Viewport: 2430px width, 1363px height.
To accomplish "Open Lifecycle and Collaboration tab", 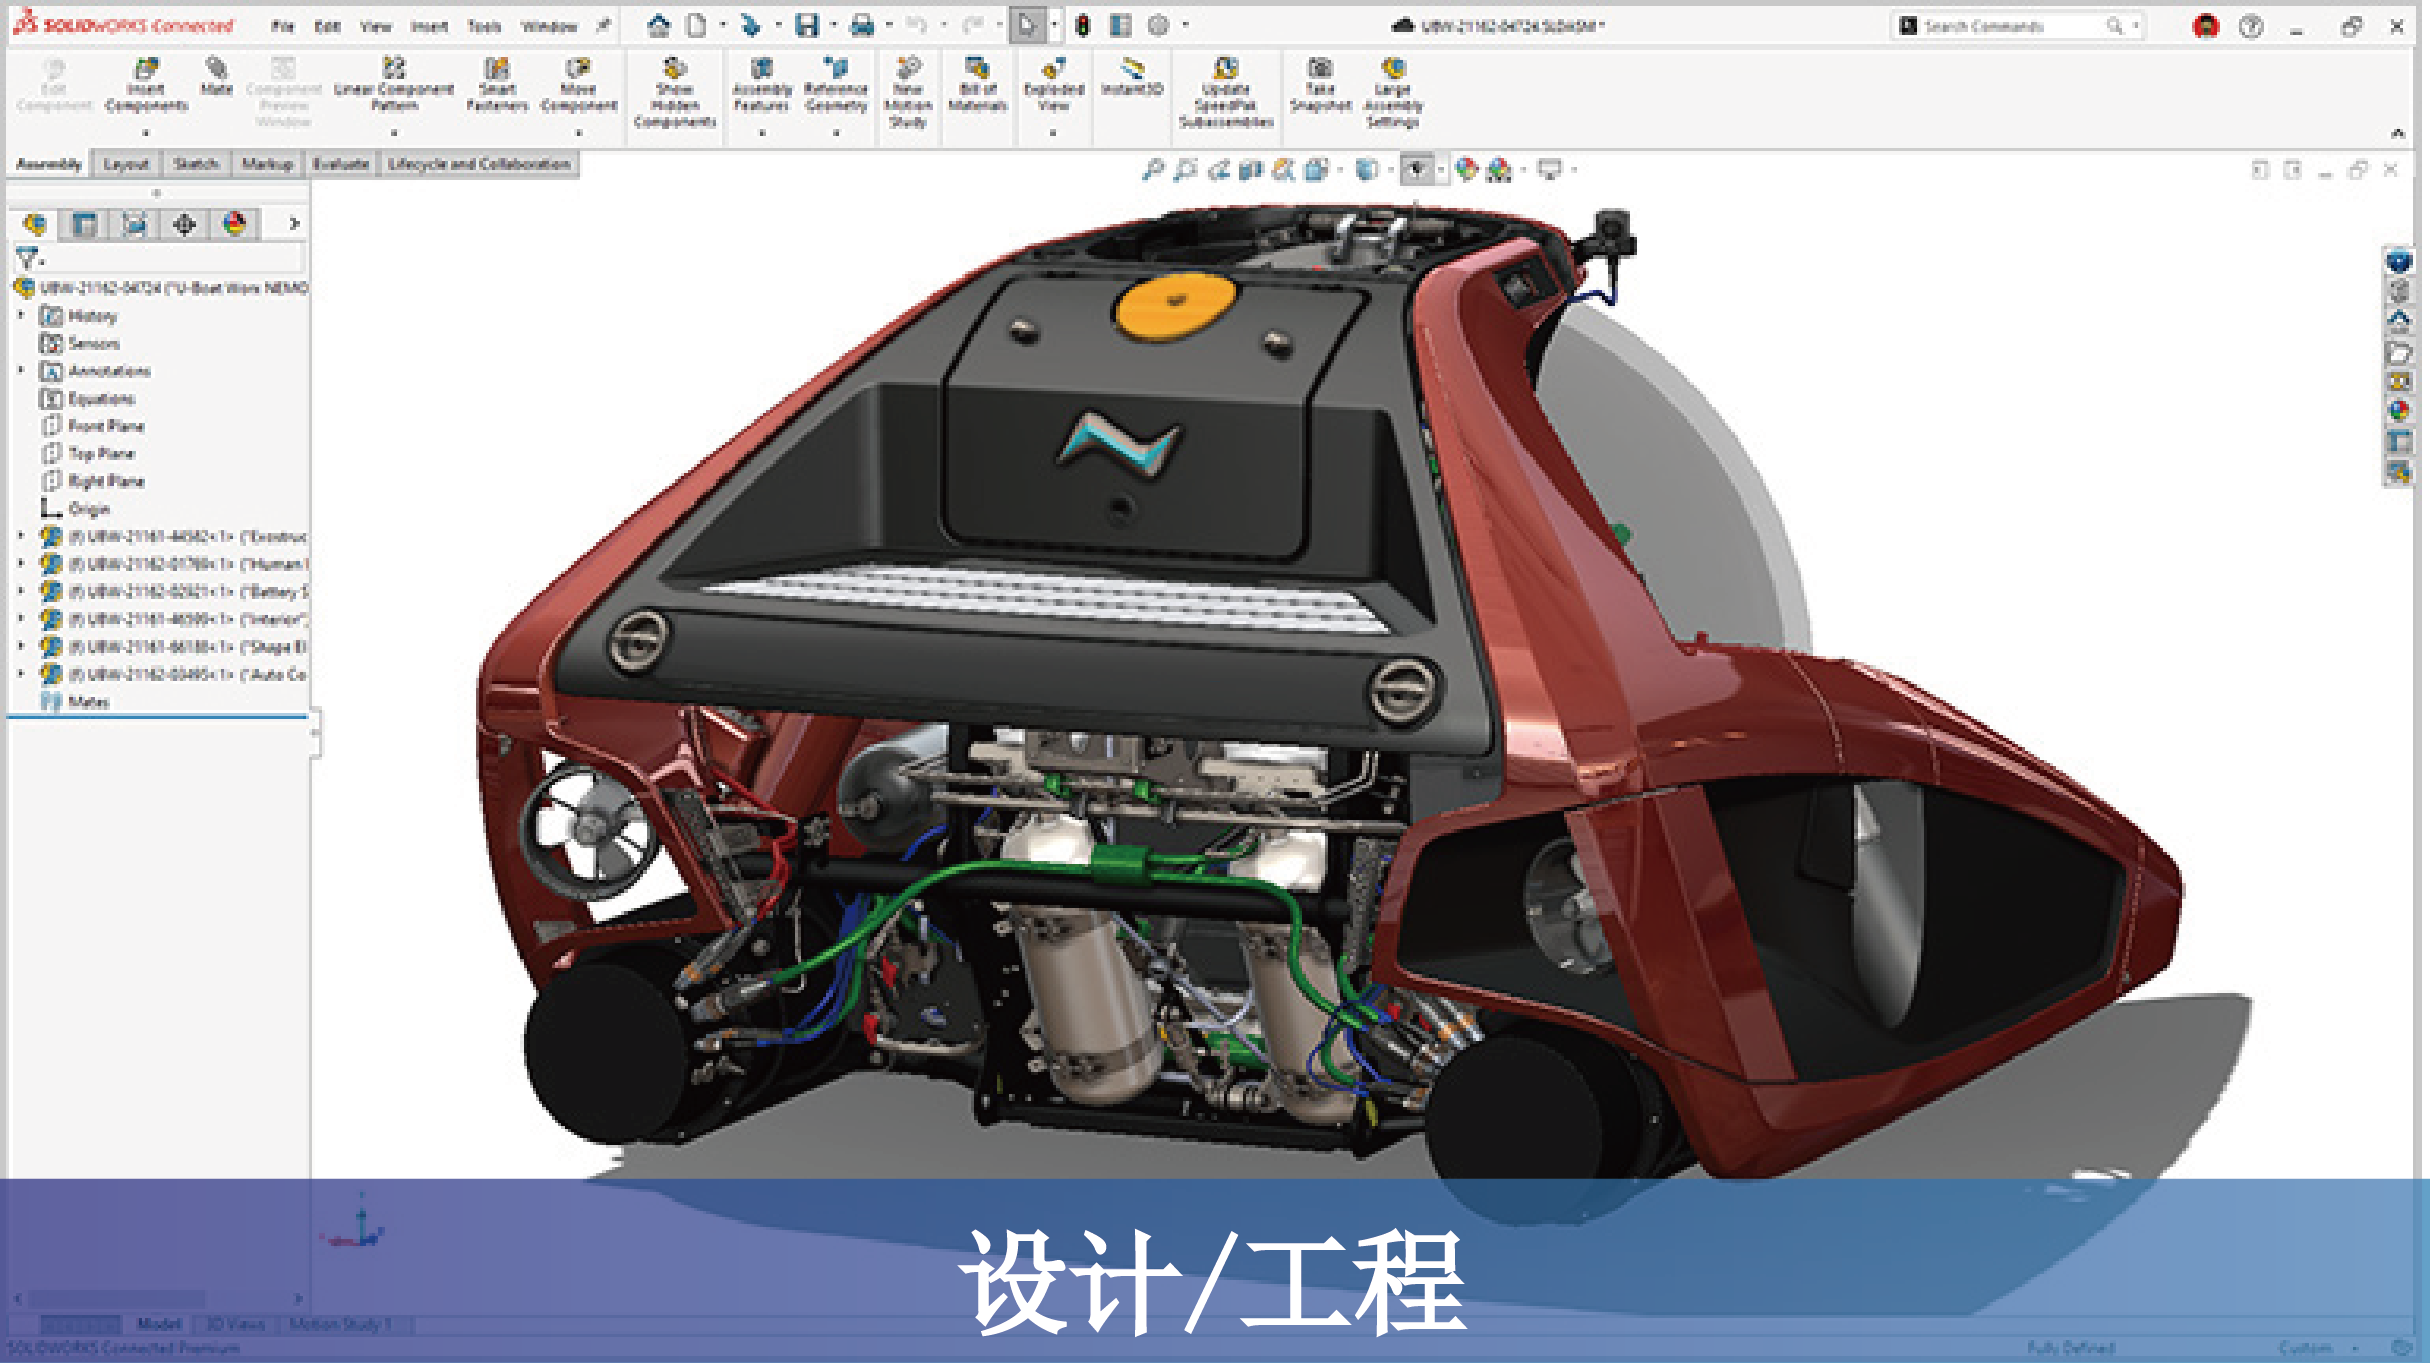I will coord(479,164).
